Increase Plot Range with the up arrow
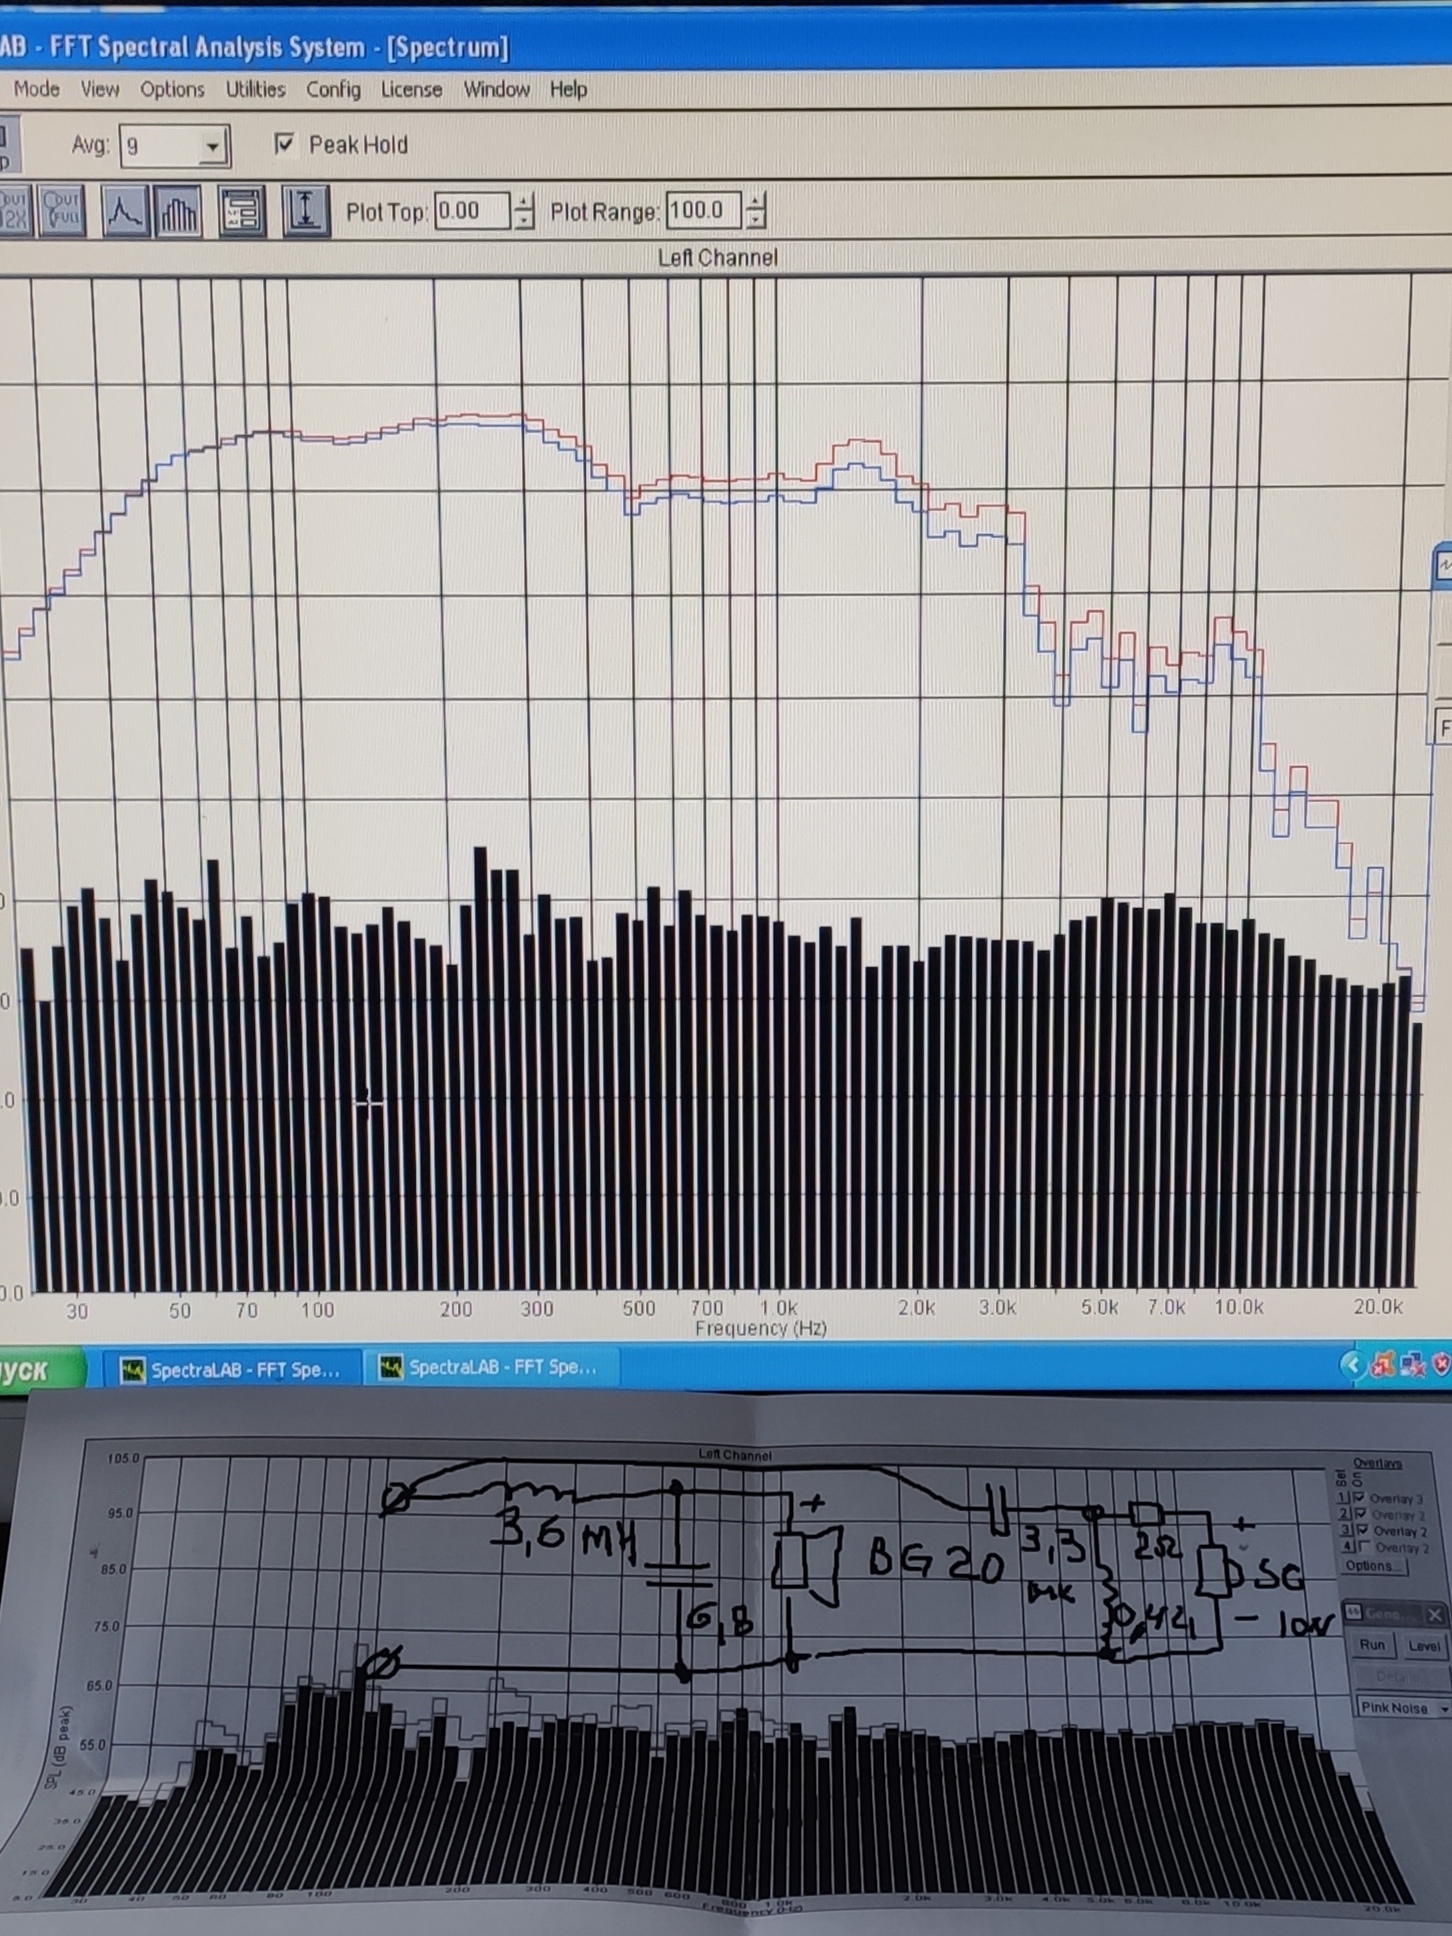 (x=757, y=200)
